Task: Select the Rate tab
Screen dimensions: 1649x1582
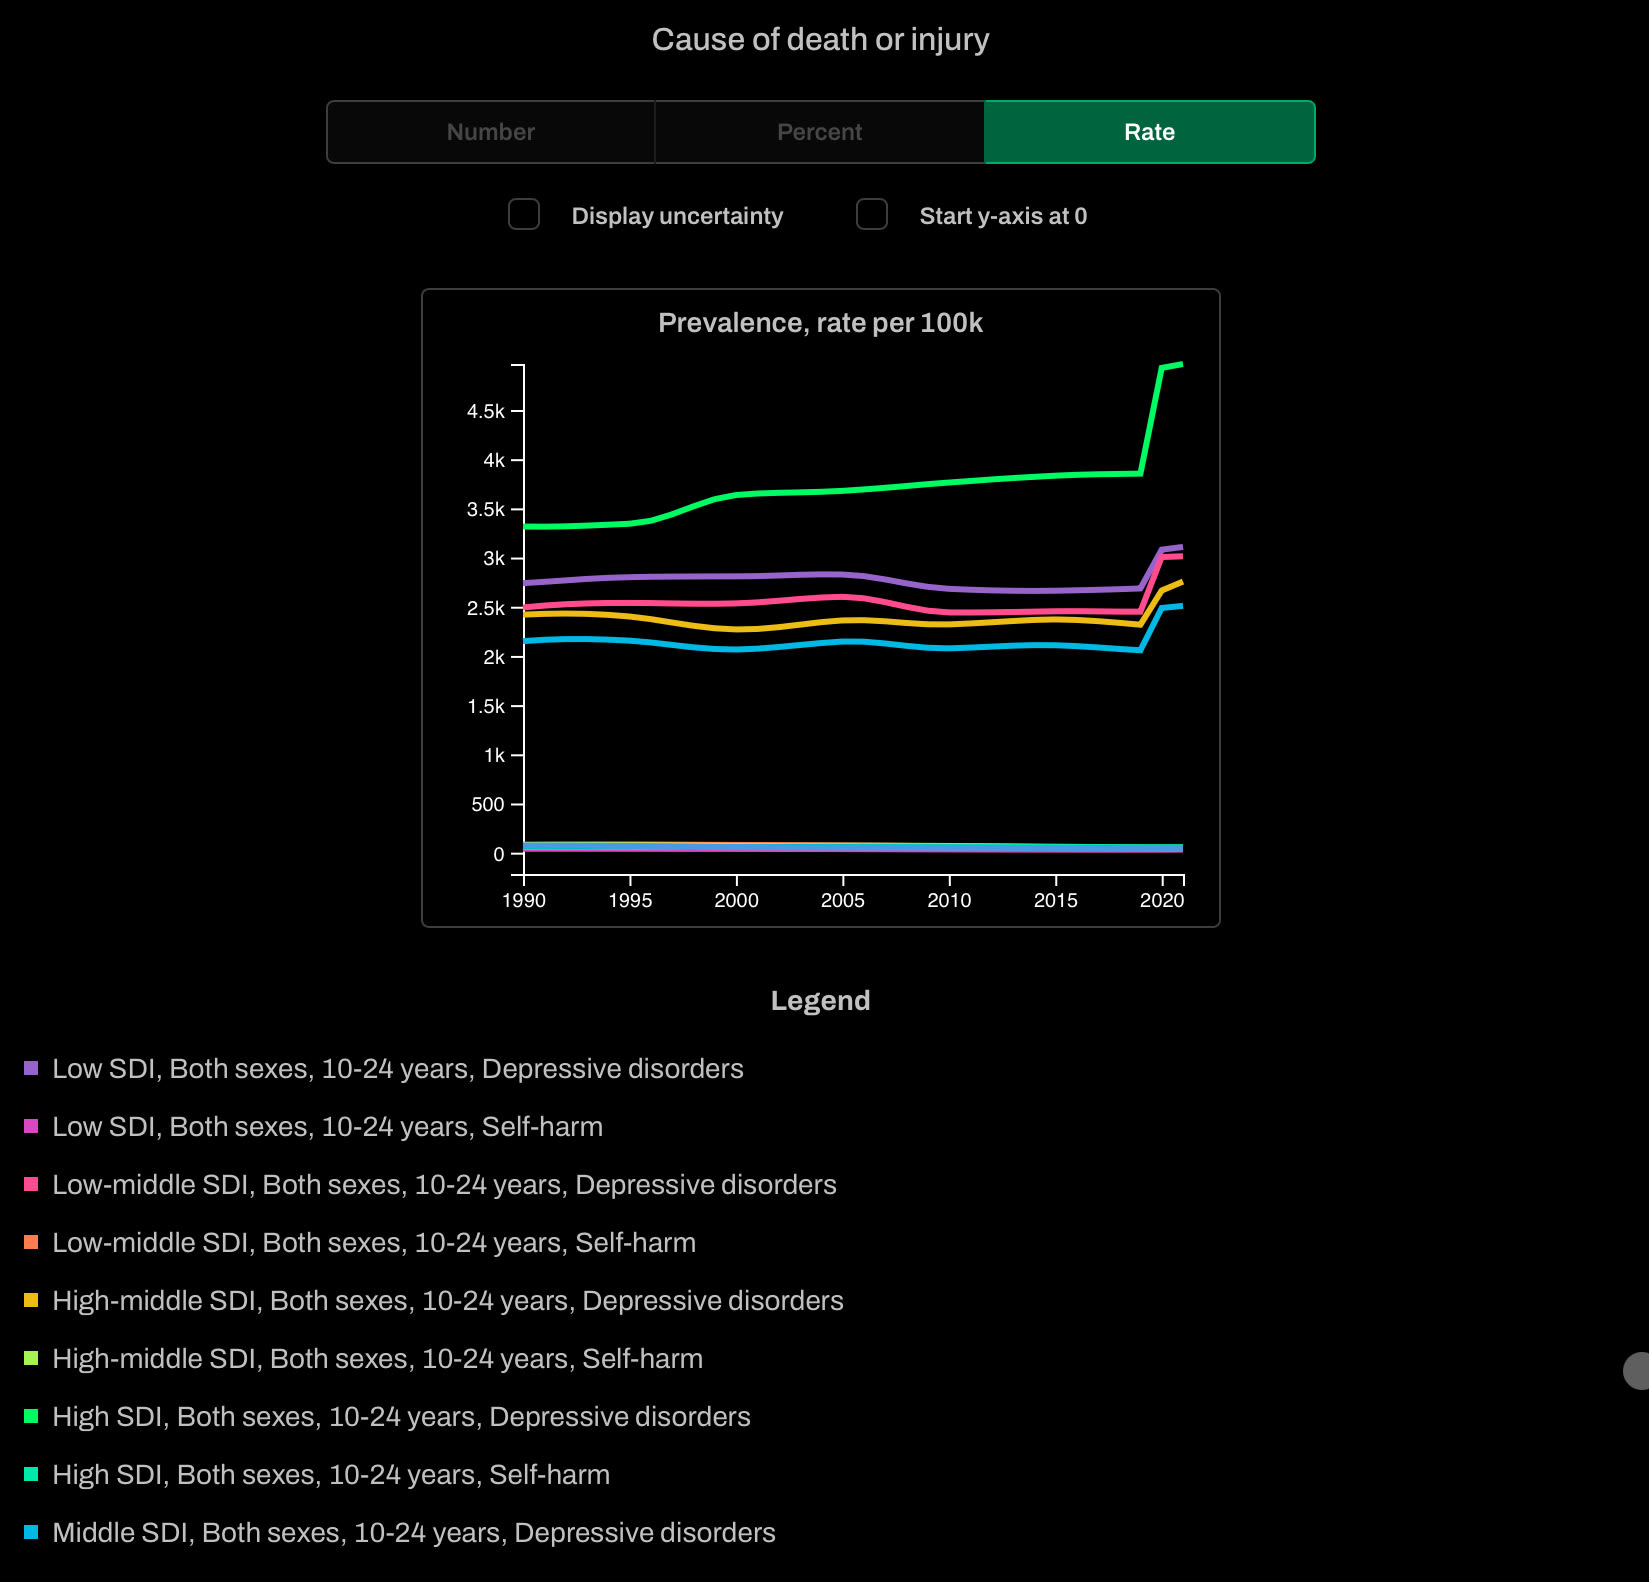Action: pyautogui.click(x=1150, y=132)
